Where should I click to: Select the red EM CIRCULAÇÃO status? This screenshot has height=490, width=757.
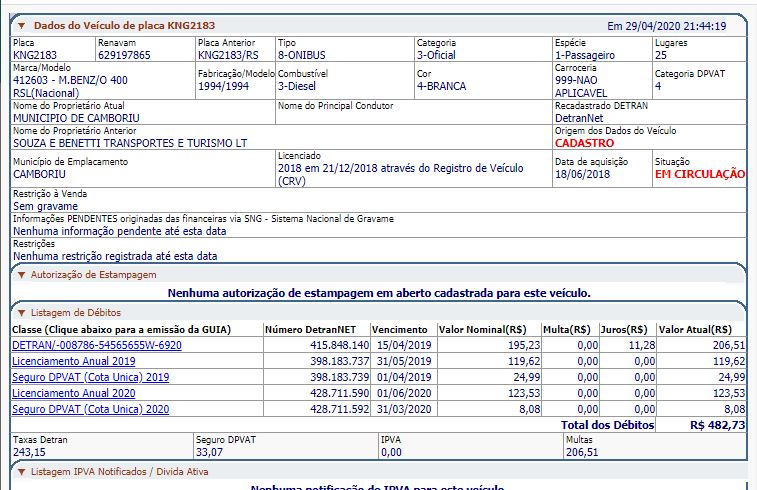pyautogui.click(x=700, y=174)
